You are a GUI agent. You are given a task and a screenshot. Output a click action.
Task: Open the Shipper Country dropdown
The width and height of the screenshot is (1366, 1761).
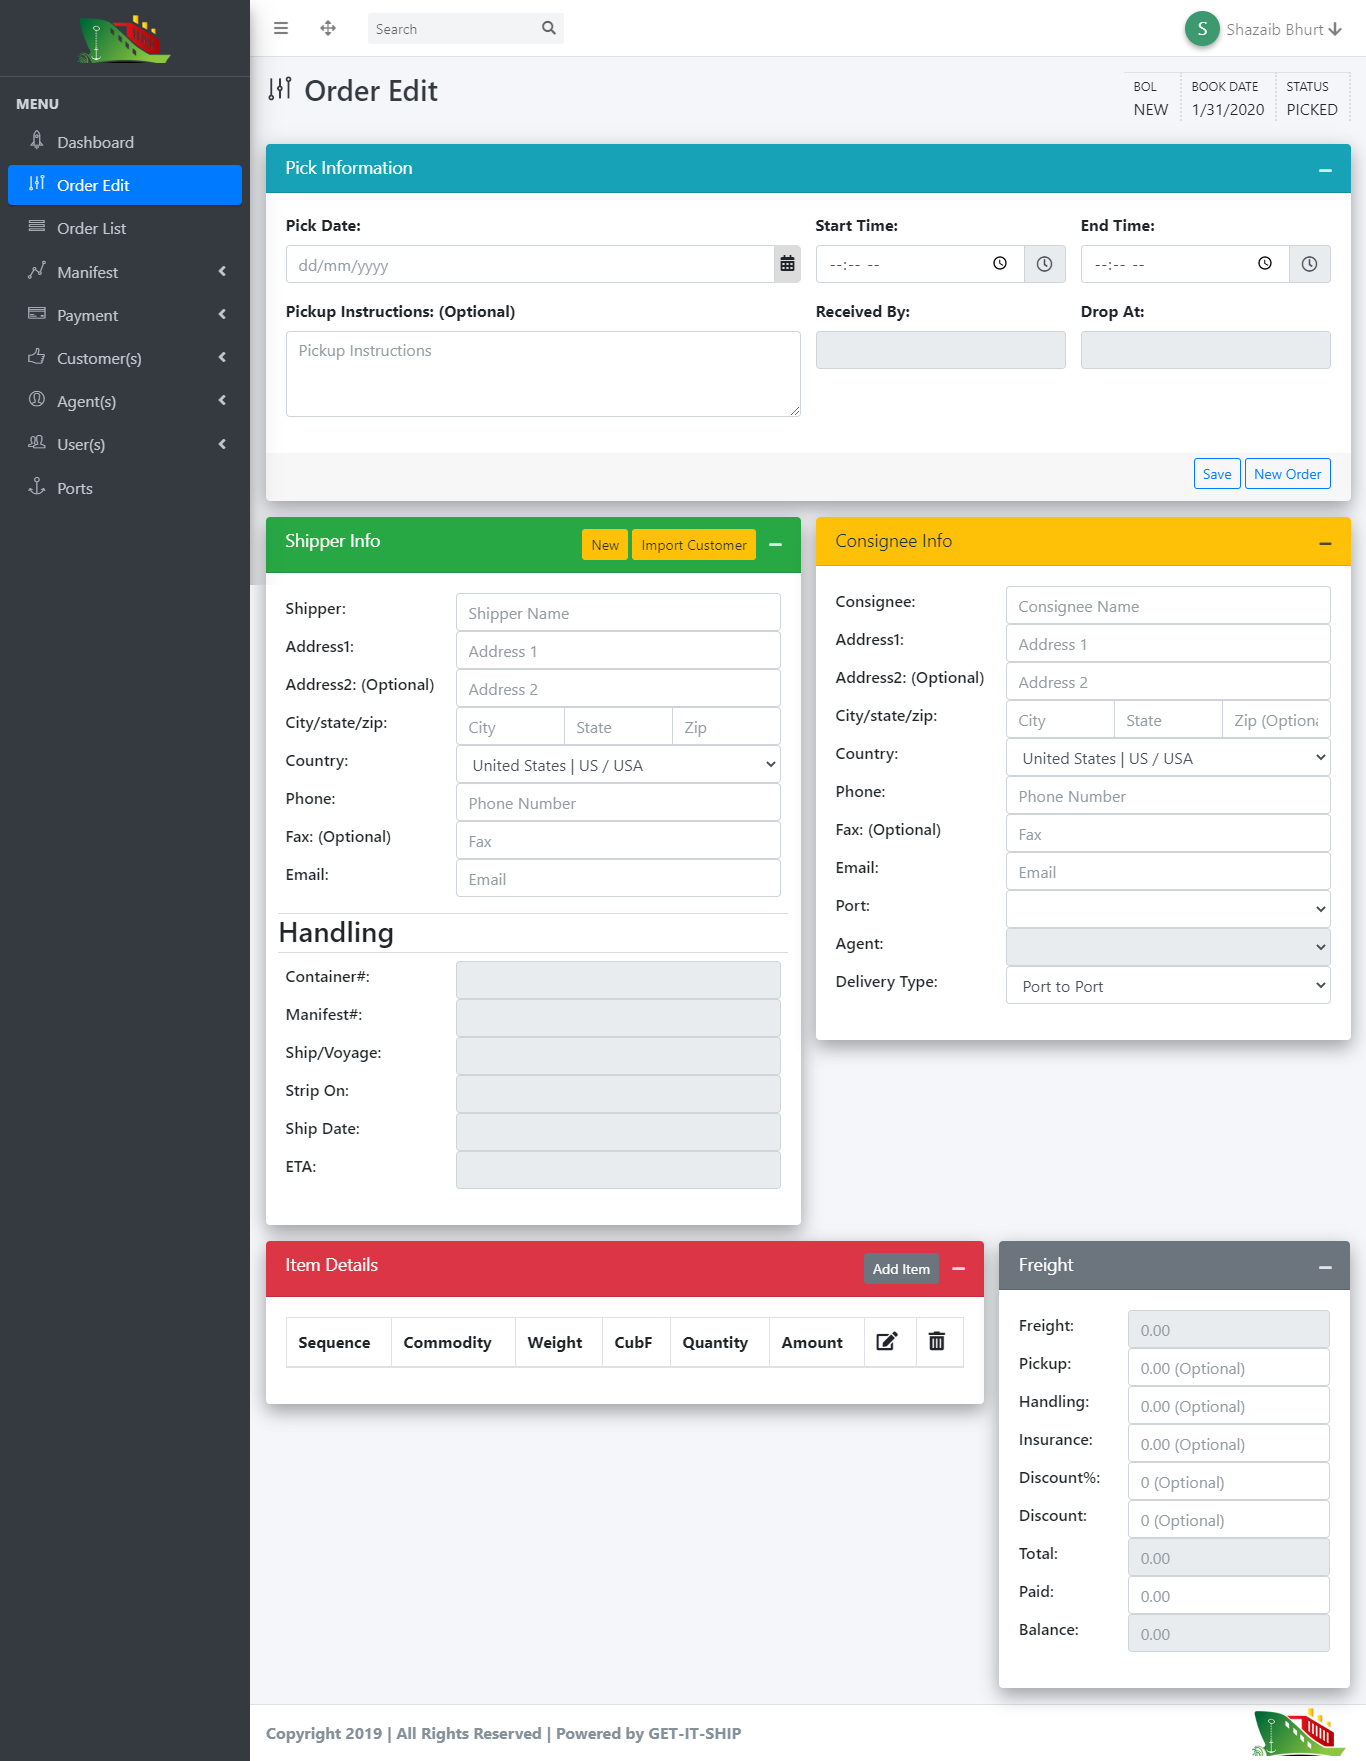coord(618,765)
